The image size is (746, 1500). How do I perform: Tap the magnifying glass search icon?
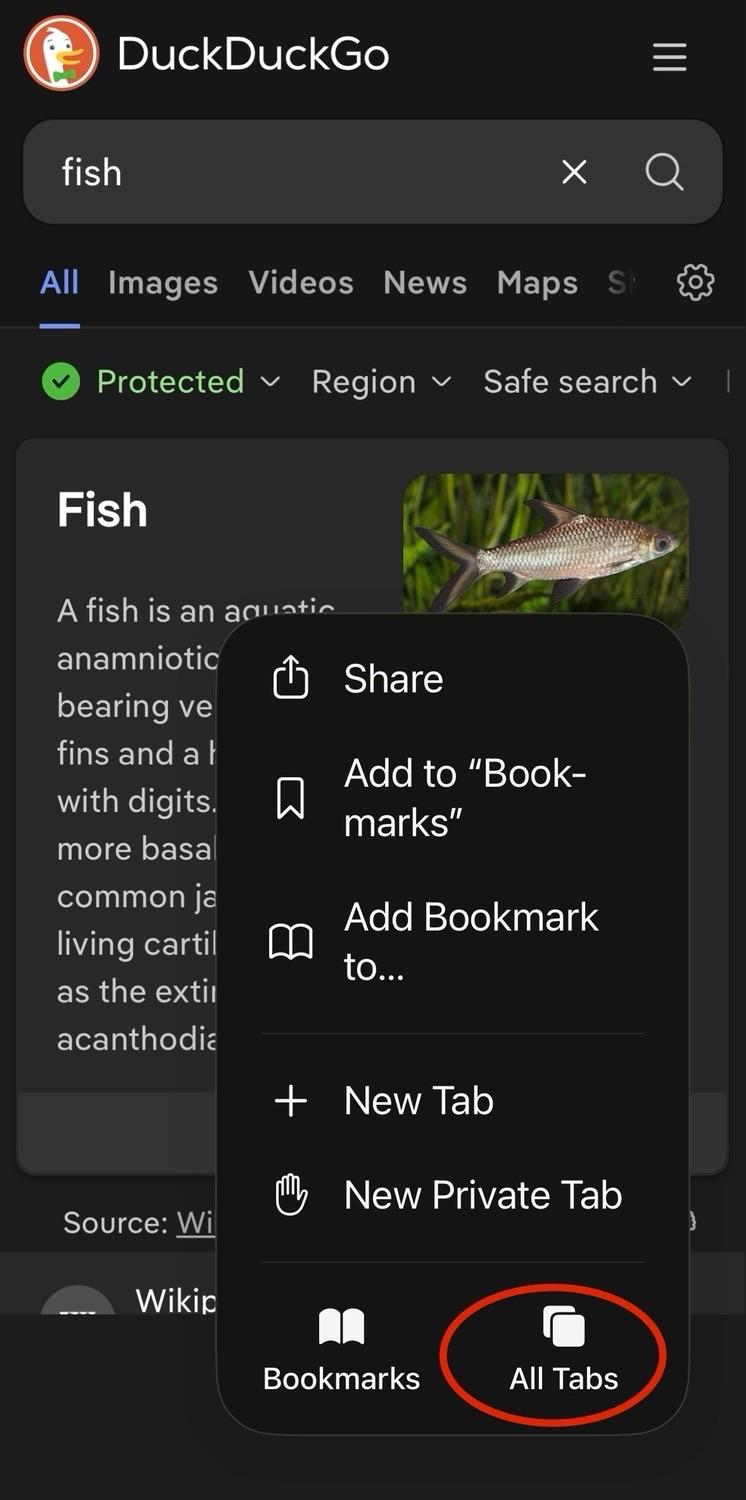click(664, 172)
